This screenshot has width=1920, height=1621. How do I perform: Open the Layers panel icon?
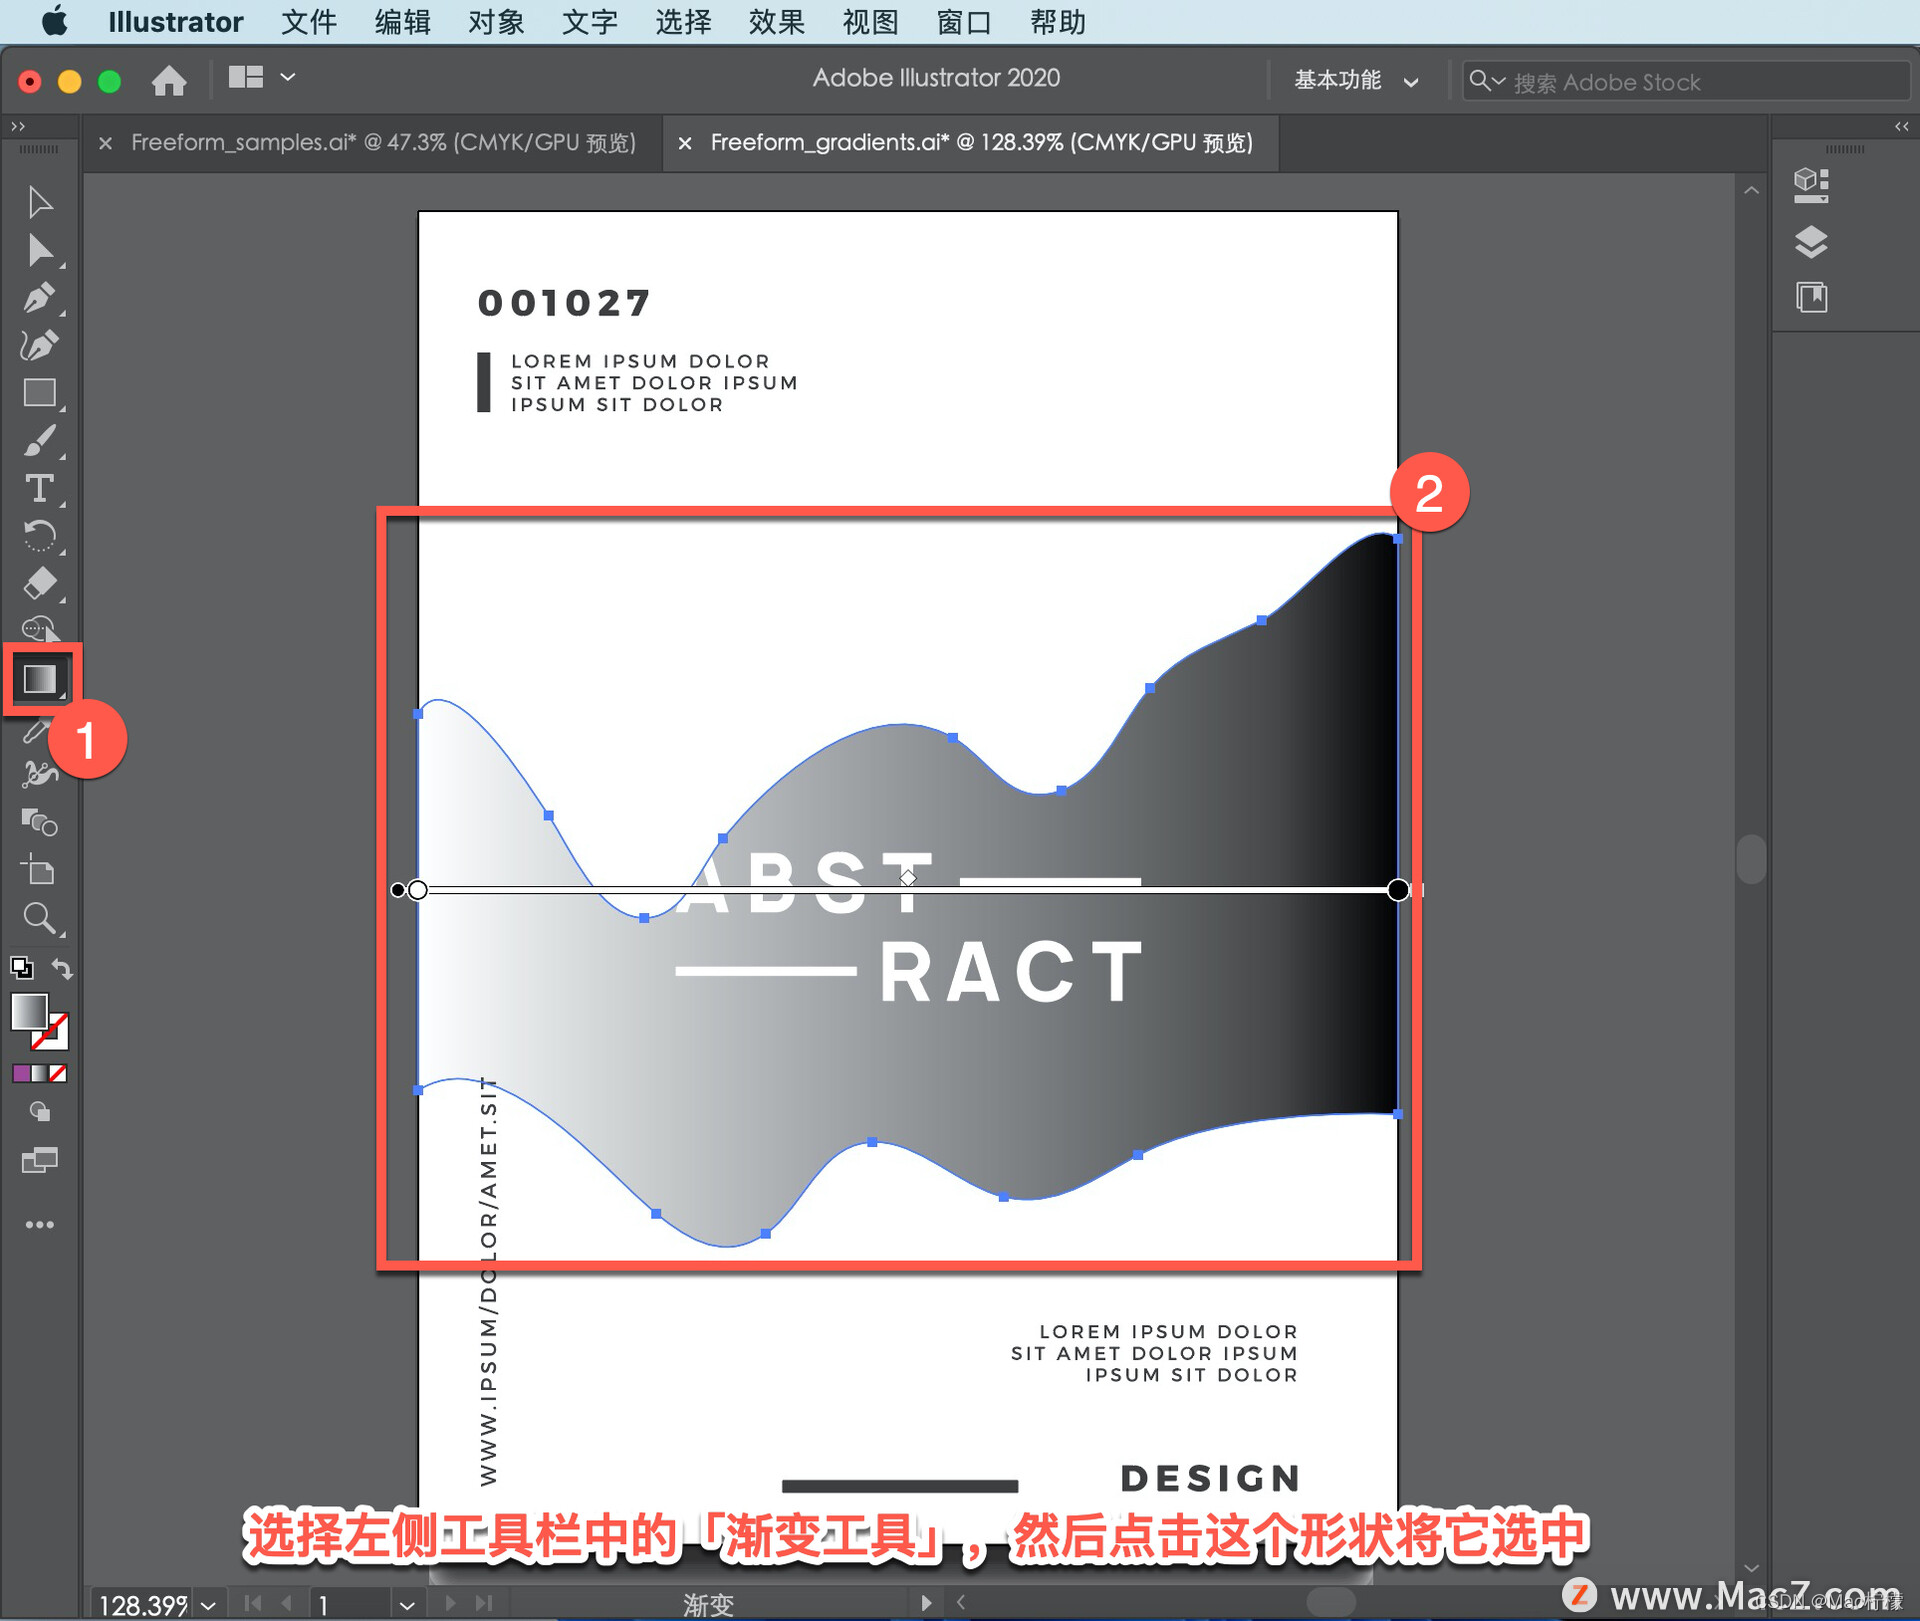[1811, 242]
